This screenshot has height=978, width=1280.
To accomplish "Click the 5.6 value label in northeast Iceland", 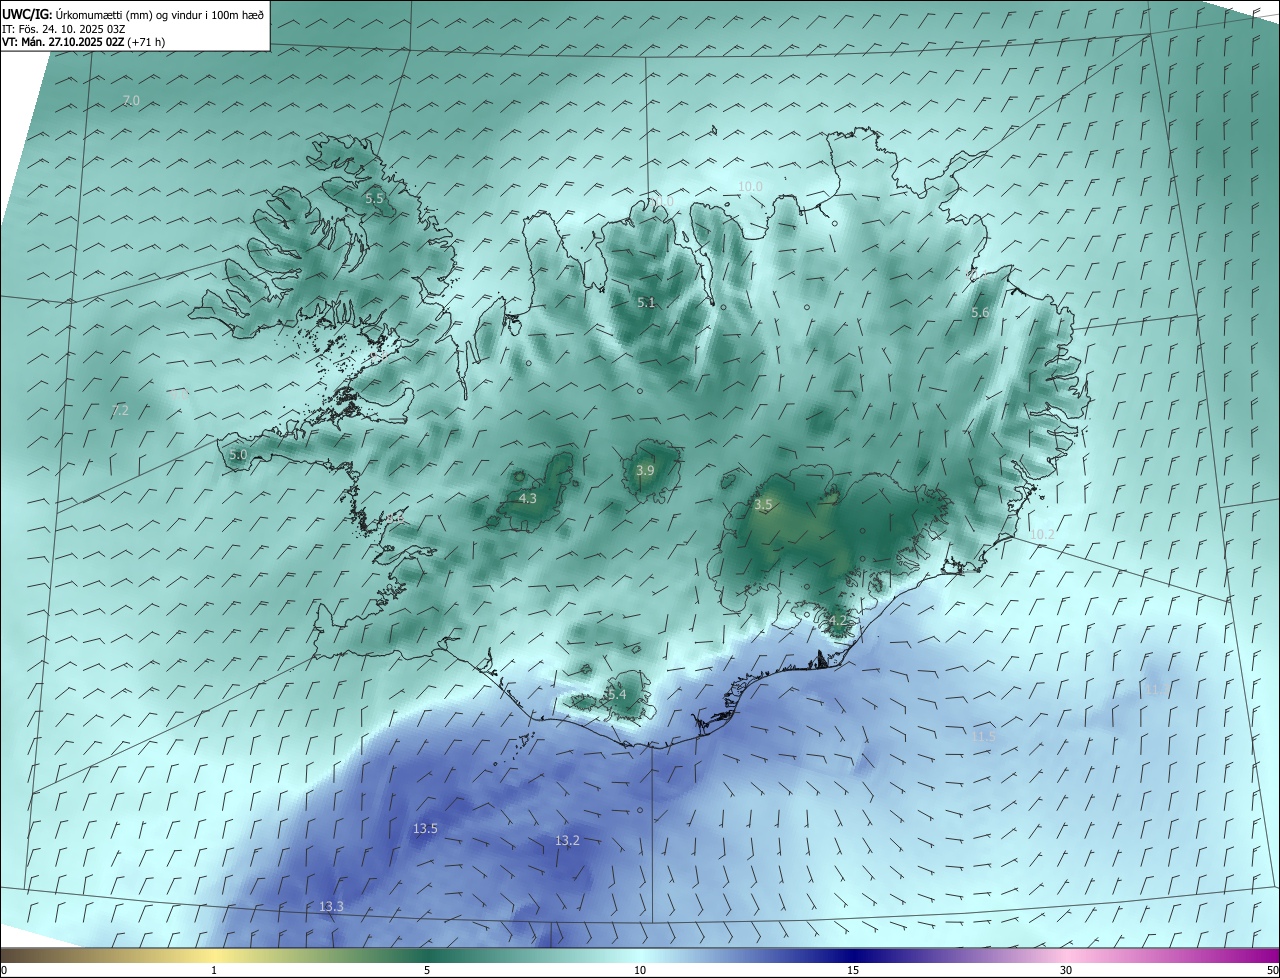I will pos(980,313).
